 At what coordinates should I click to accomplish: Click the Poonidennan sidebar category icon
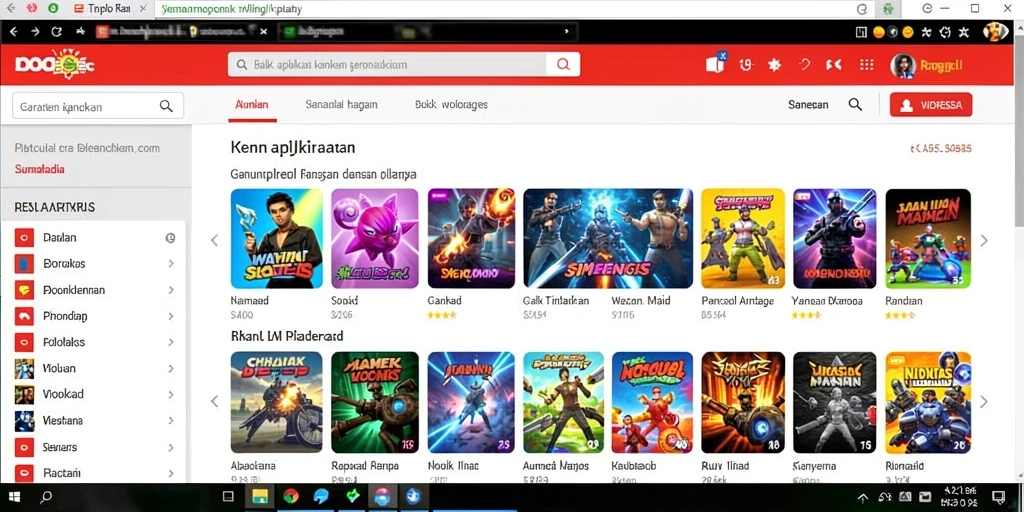[x=24, y=290]
